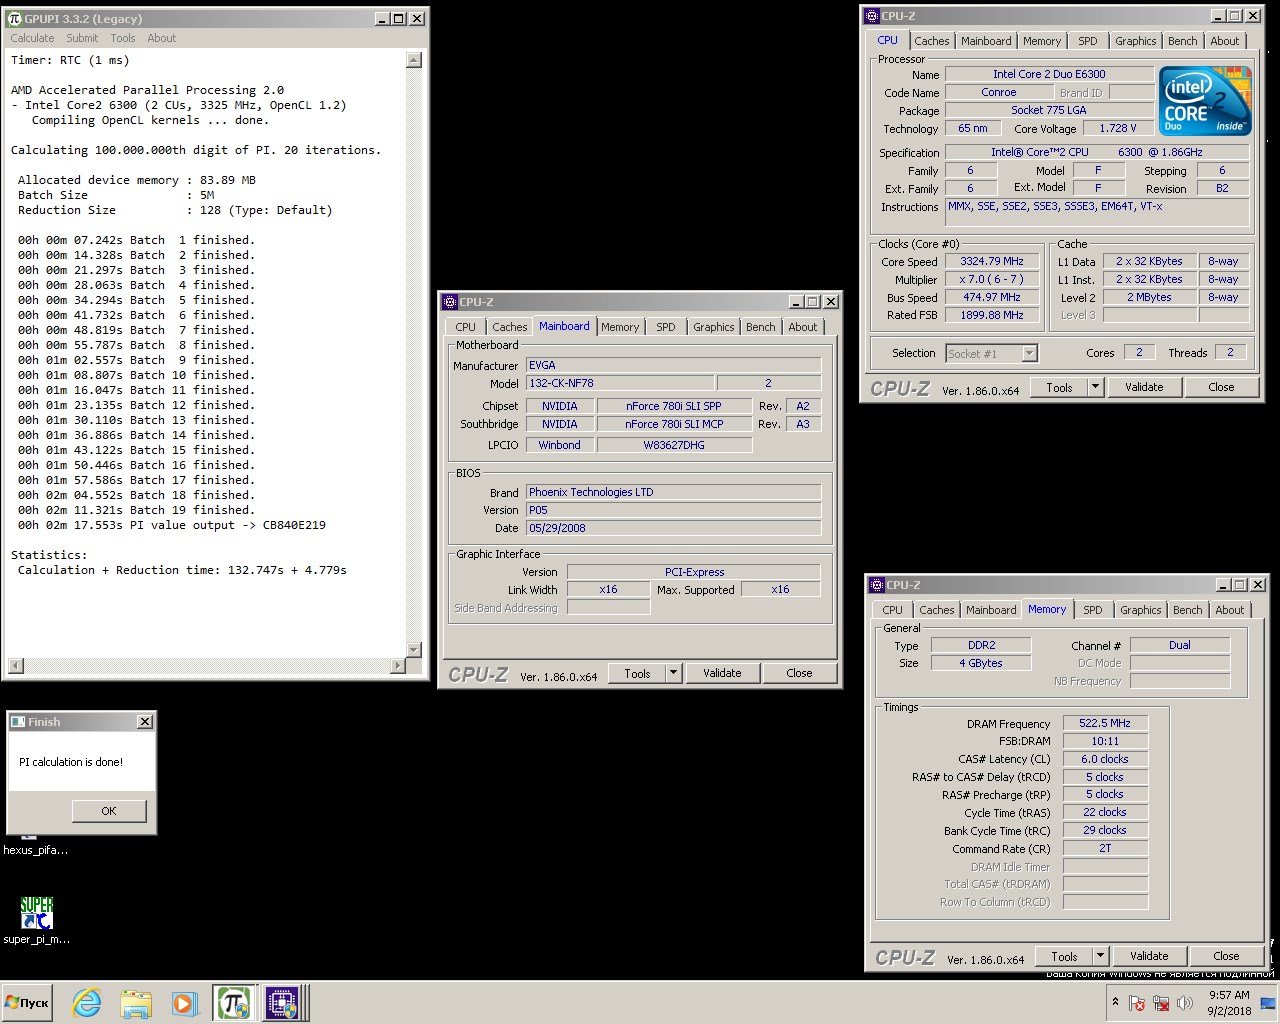The height and width of the screenshot is (1024, 1280).
Task: Switch to Memory tab in Mainboard CPU-Z window
Action: [620, 327]
